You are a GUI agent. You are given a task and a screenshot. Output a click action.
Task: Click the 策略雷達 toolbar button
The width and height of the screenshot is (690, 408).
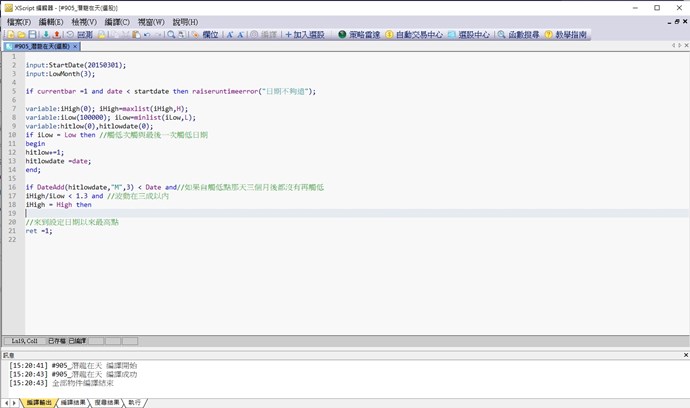pos(359,34)
